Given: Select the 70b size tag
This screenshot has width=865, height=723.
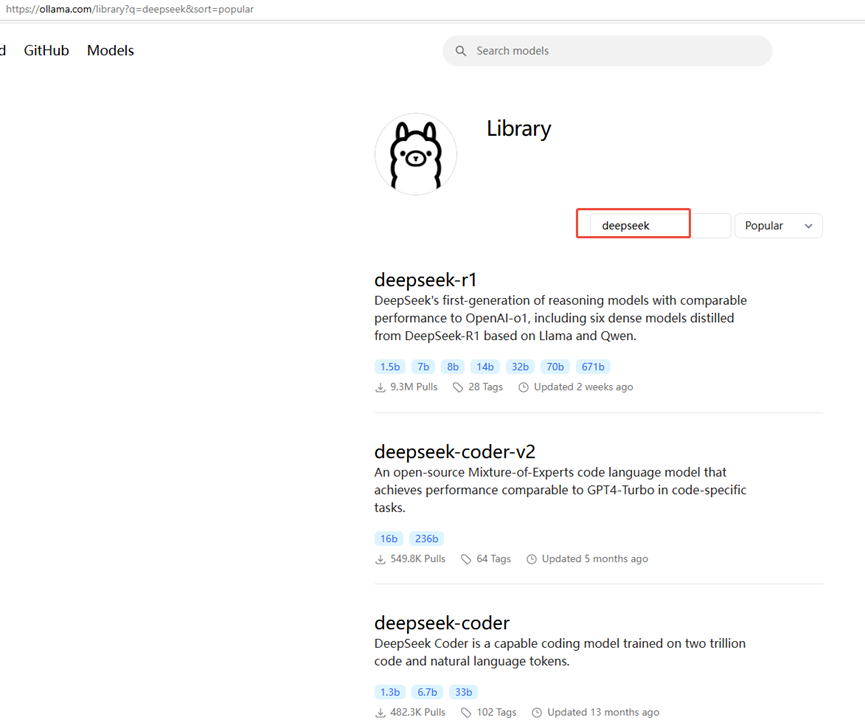Looking at the screenshot, I should 555,367.
